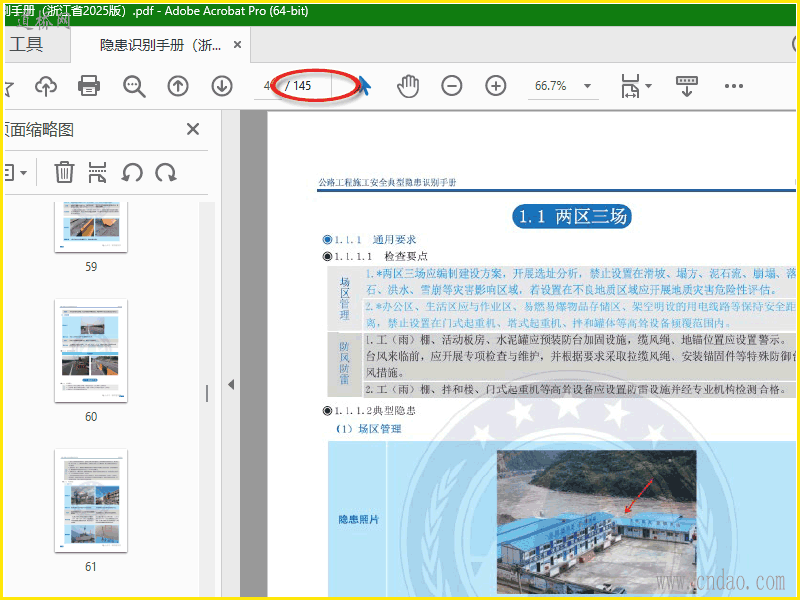Click the upload to cloud icon
This screenshot has height=600, width=800.
click(46, 86)
